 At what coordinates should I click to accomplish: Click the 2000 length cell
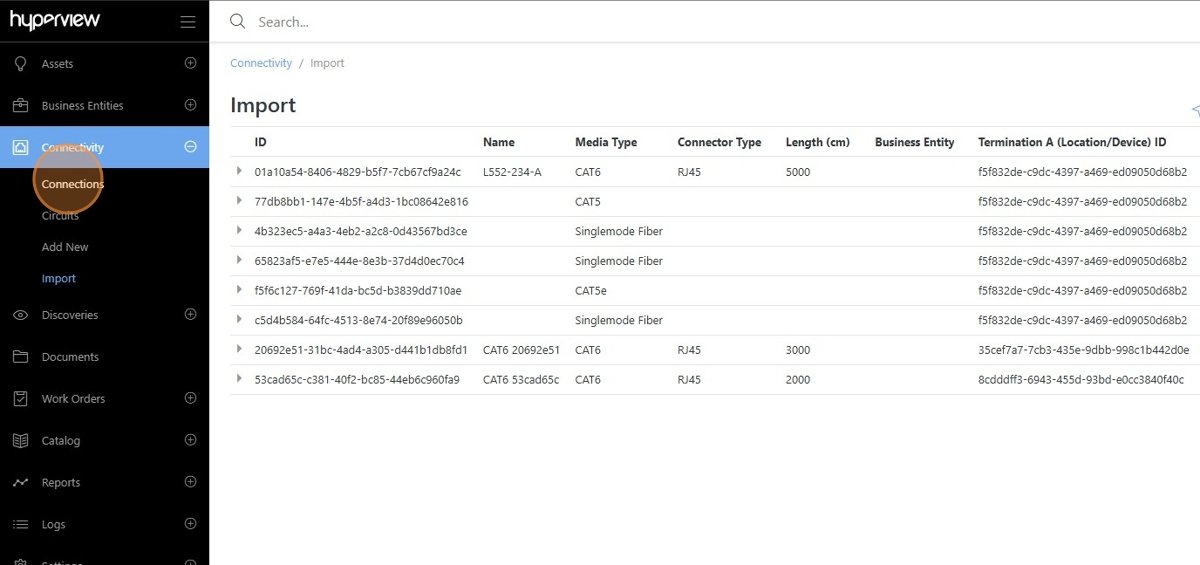[x=798, y=380]
